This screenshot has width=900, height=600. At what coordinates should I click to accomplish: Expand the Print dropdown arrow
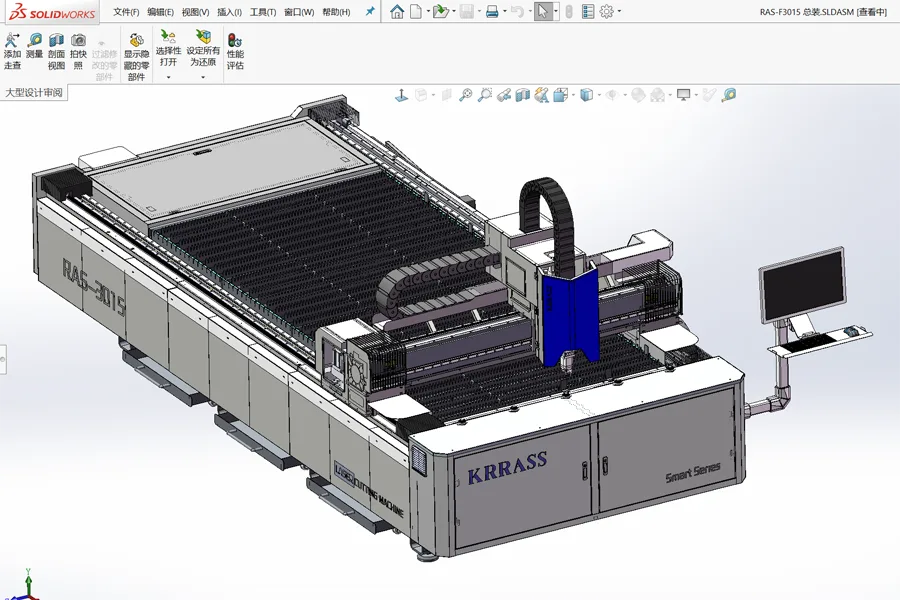click(x=505, y=11)
